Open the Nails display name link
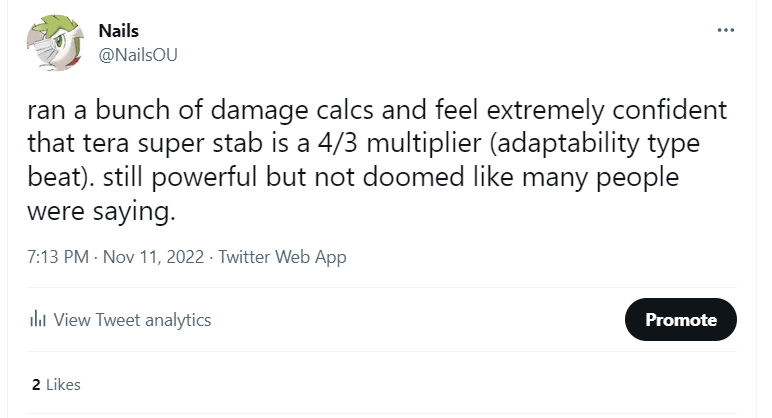 120,31
